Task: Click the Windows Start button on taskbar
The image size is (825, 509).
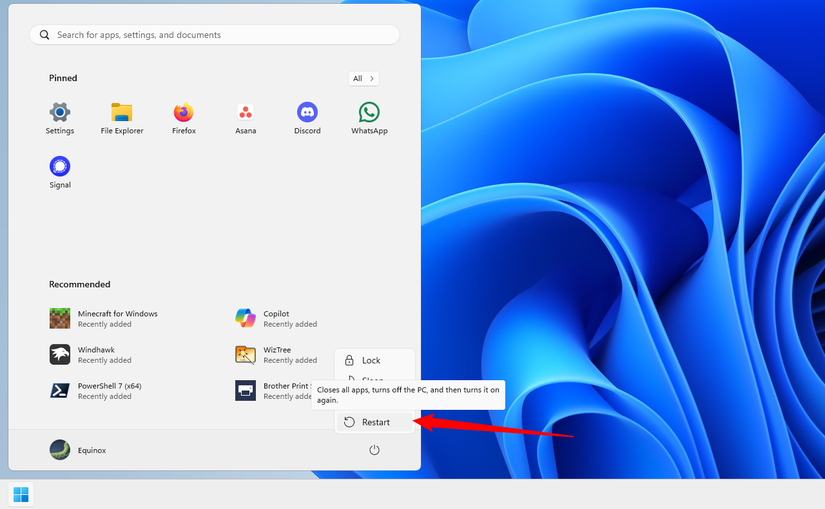Action: 21,494
